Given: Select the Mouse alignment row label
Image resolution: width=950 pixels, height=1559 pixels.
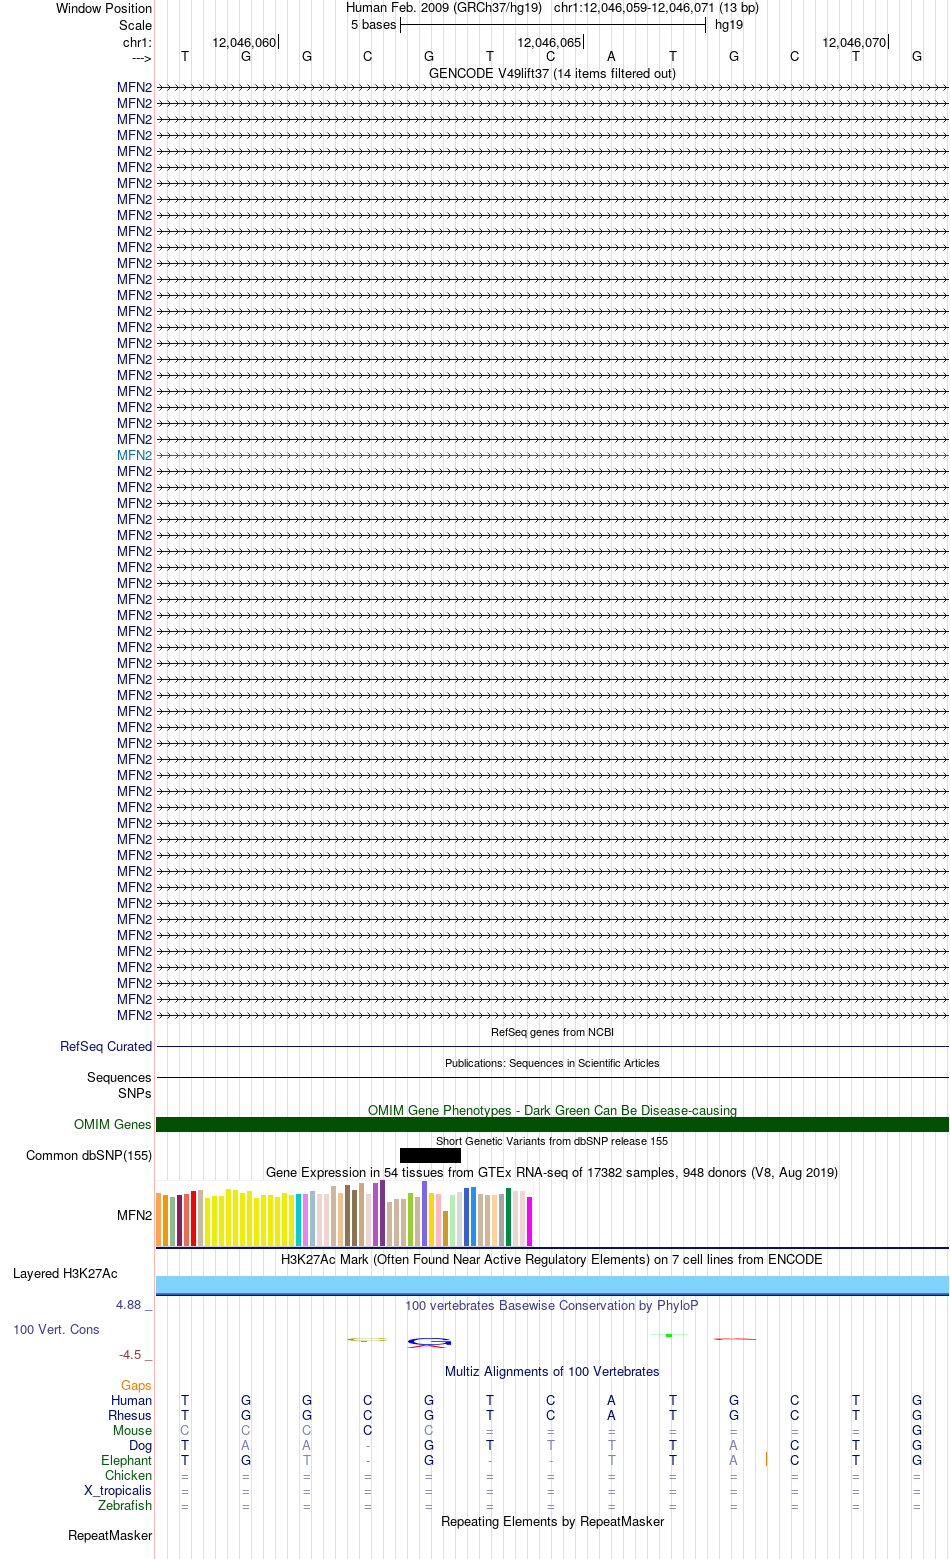Looking at the screenshot, I should [x=132, y=1430].
